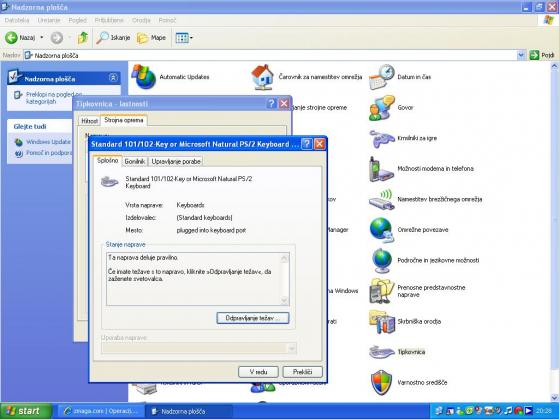Click the Prekliči button
Viewport: 559px width, 419px height.
pos(303,372)
